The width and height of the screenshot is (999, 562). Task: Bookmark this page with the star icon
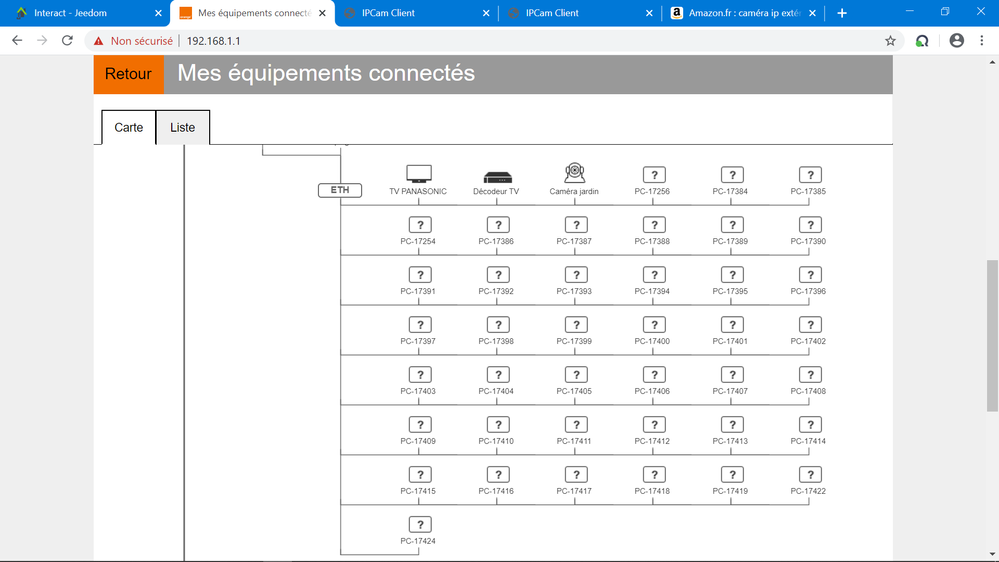tap(890, 41)
